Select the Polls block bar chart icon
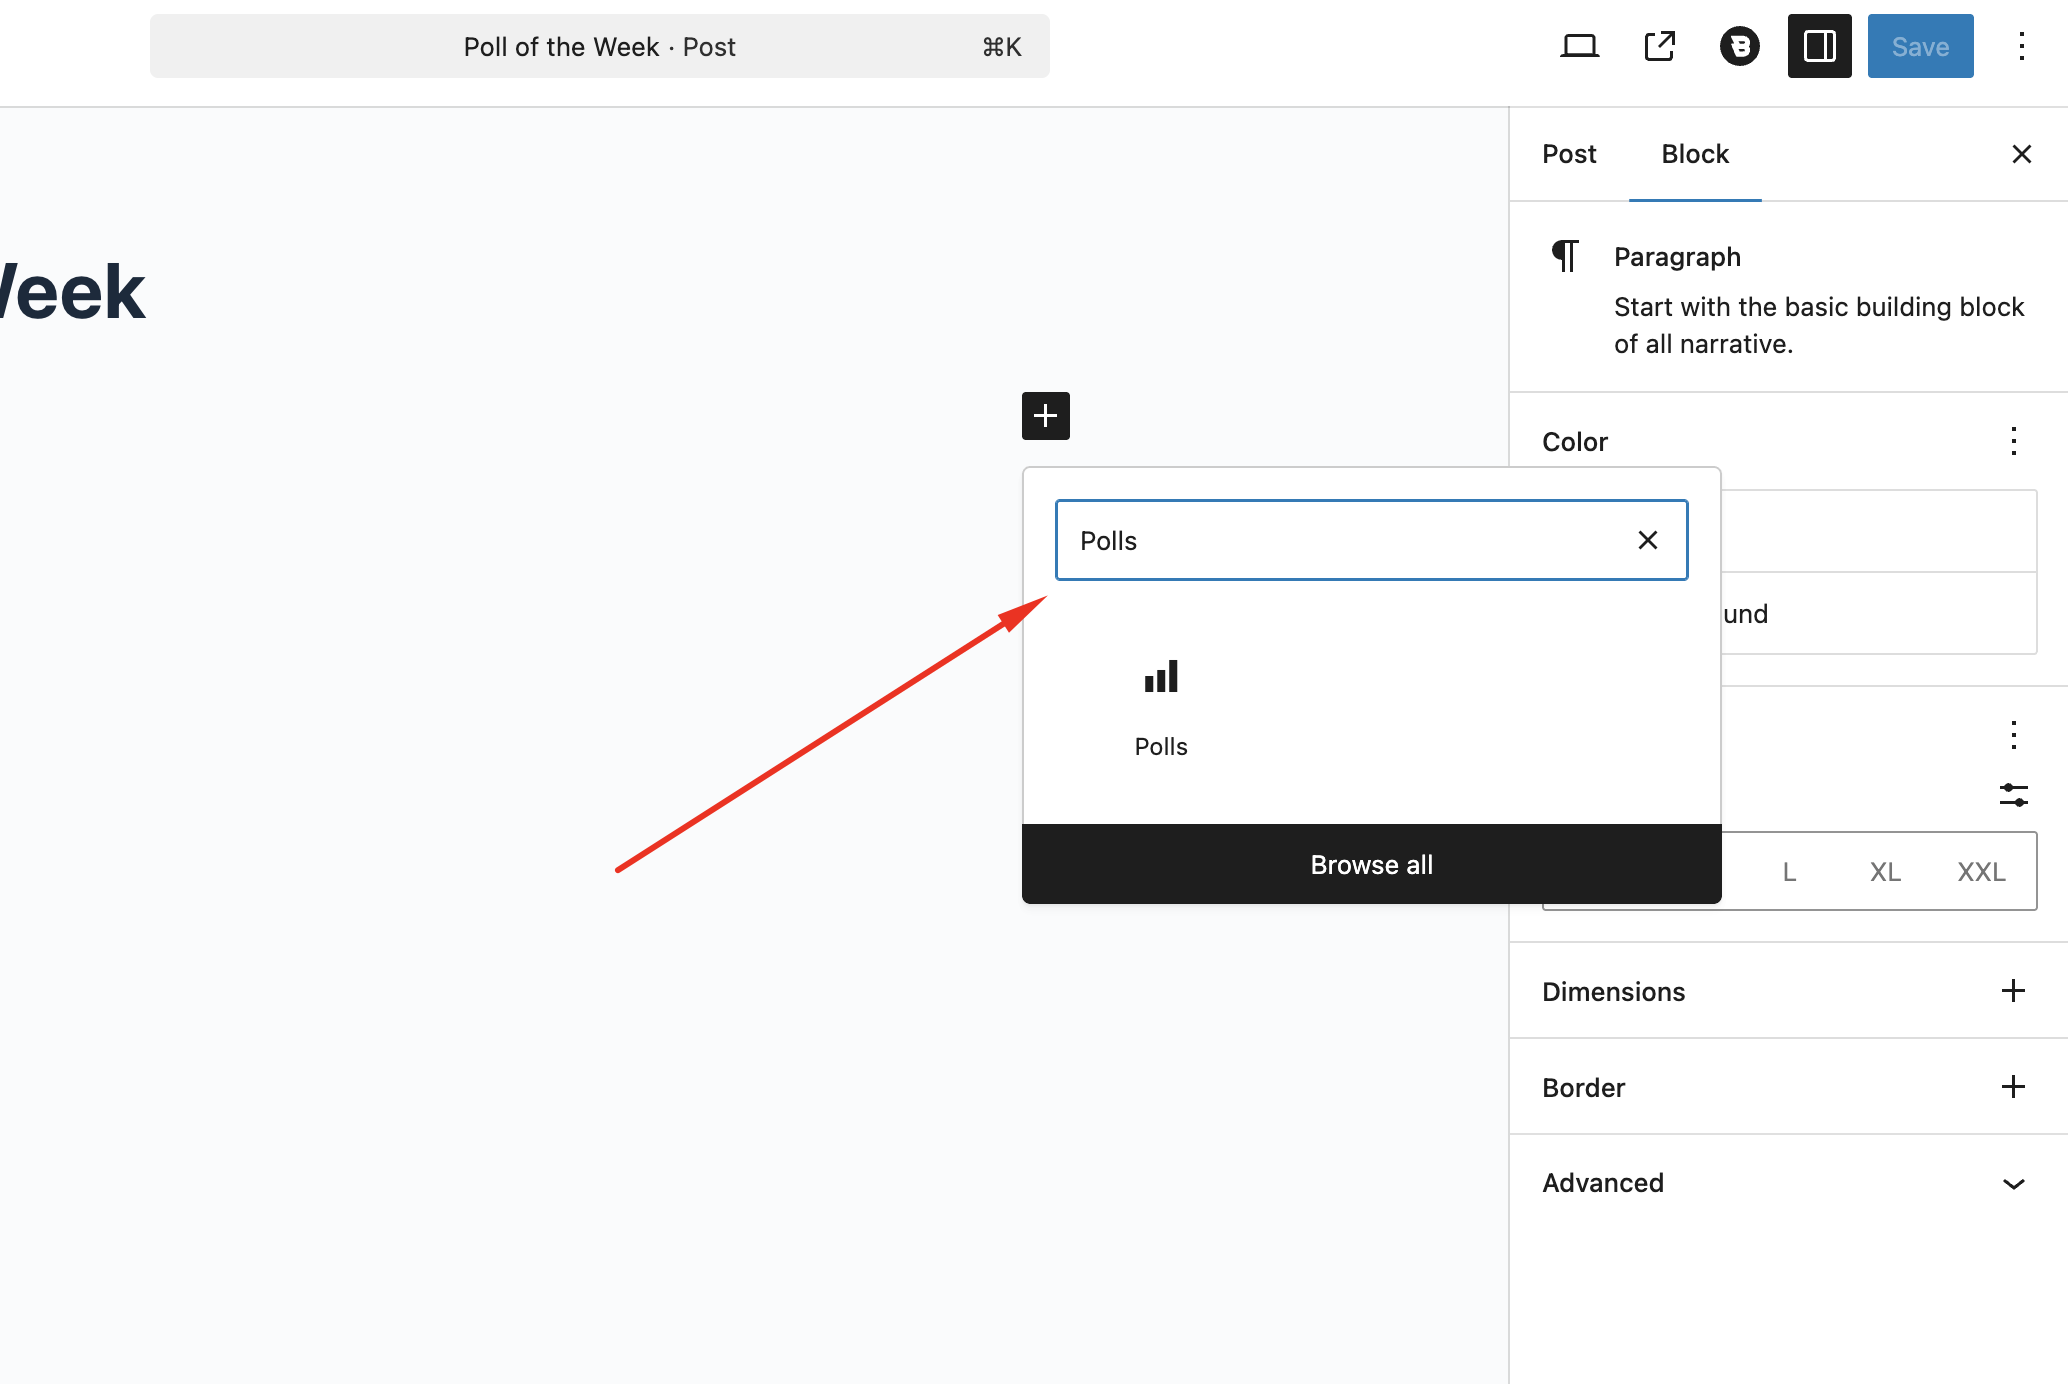This screenshot has height=1384, width=2068. 1161,677
